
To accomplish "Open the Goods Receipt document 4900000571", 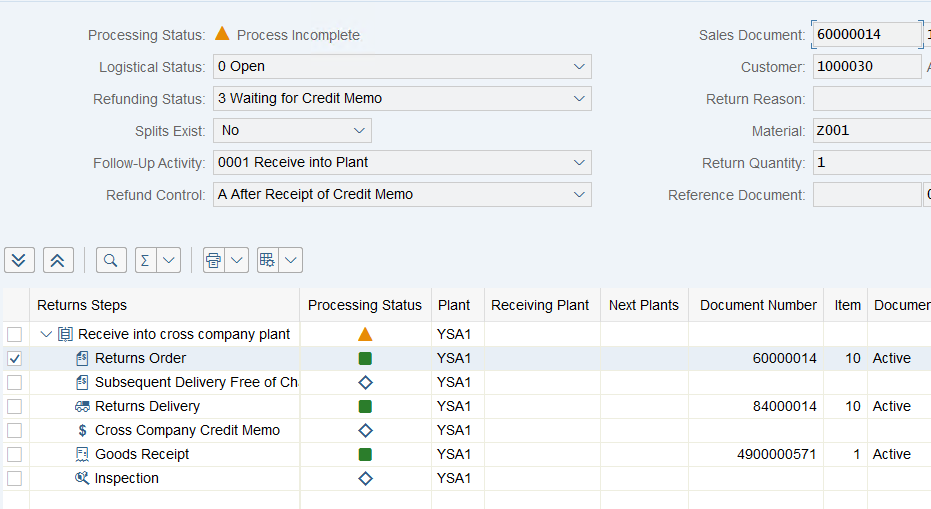I will 777,454.
